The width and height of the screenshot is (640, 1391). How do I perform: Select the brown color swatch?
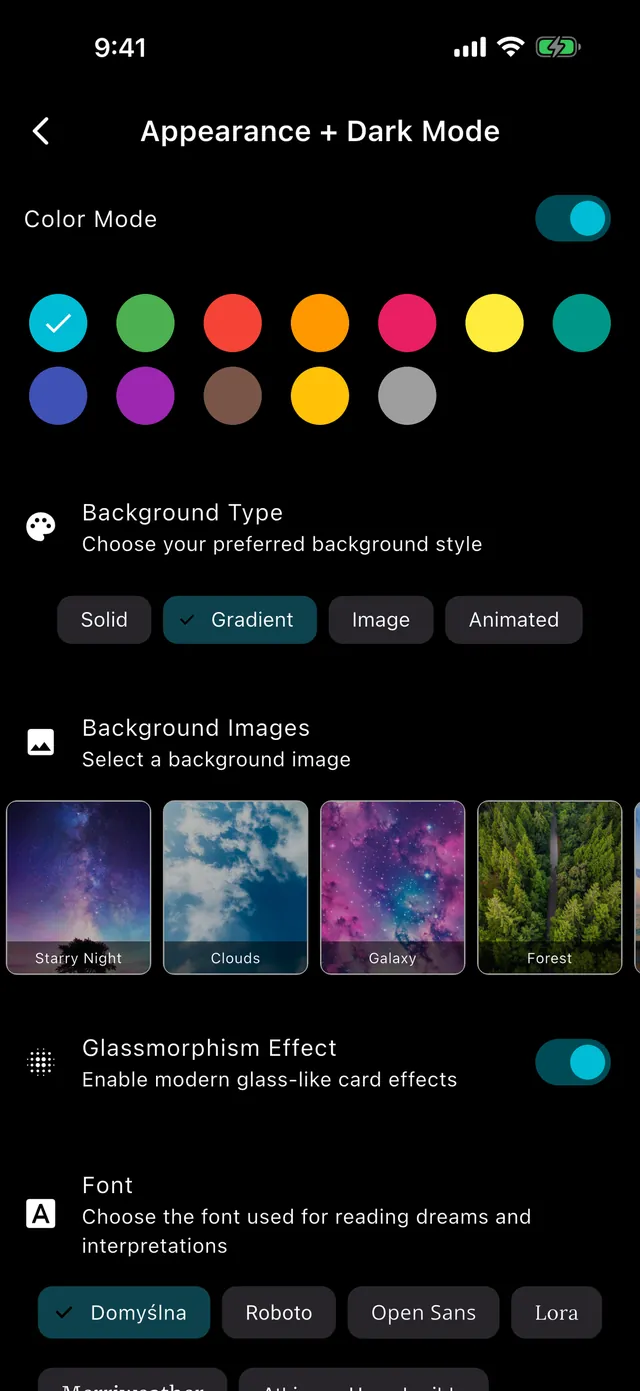click(x=233, y=396)
